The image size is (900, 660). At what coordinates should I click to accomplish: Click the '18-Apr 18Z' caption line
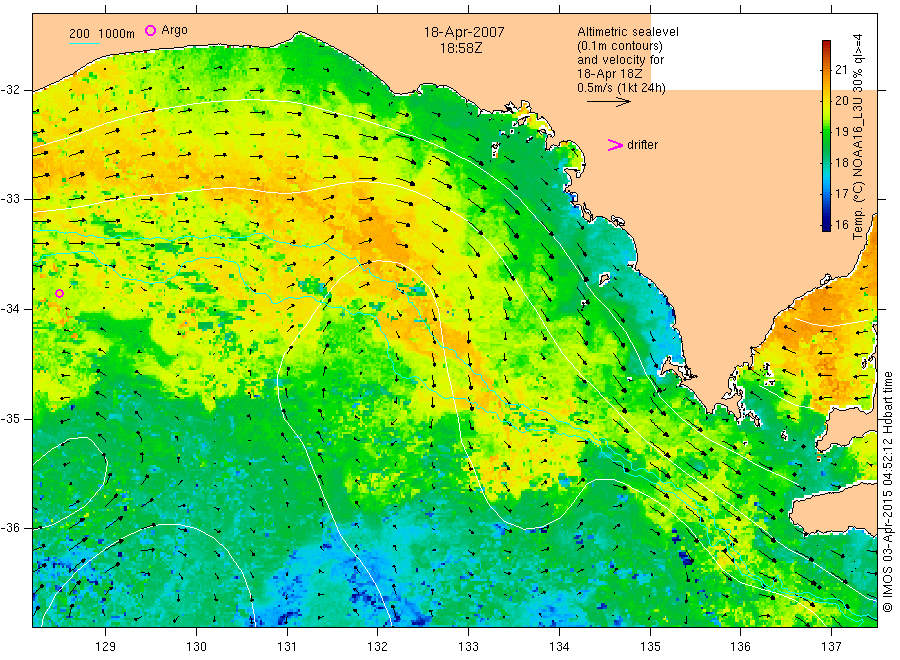[610, 73]
